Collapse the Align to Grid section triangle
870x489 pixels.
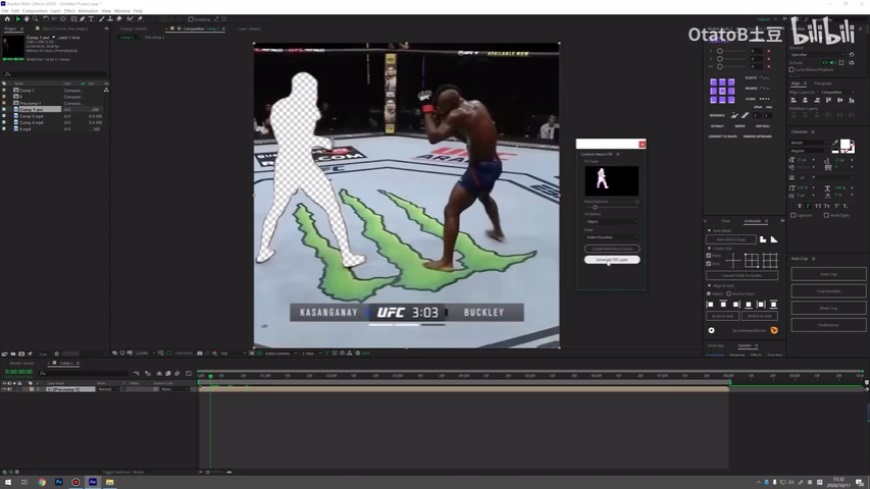709,285
